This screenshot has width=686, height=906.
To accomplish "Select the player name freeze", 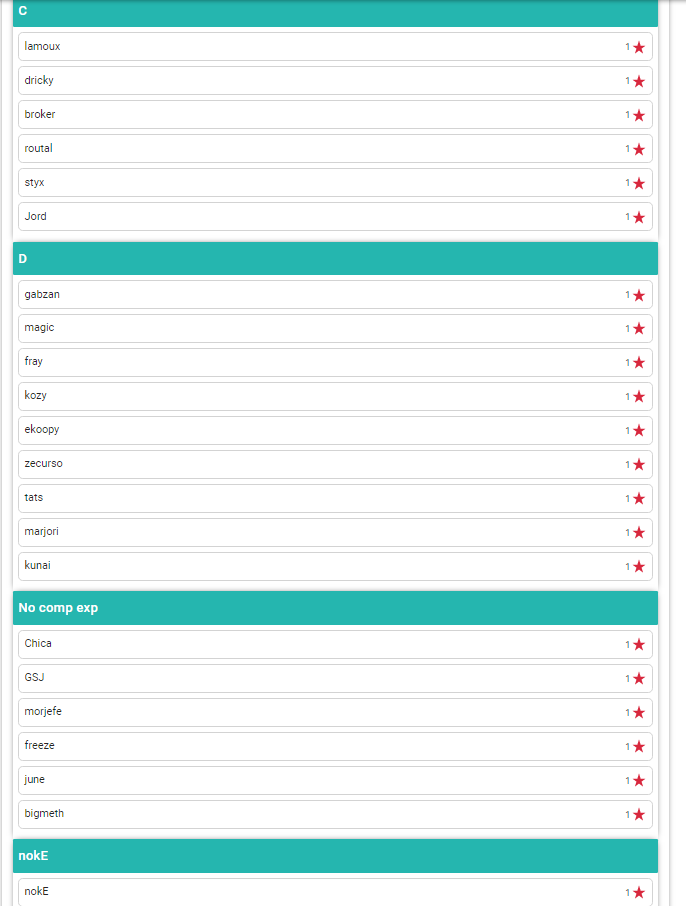I will [x=39, y=745].
